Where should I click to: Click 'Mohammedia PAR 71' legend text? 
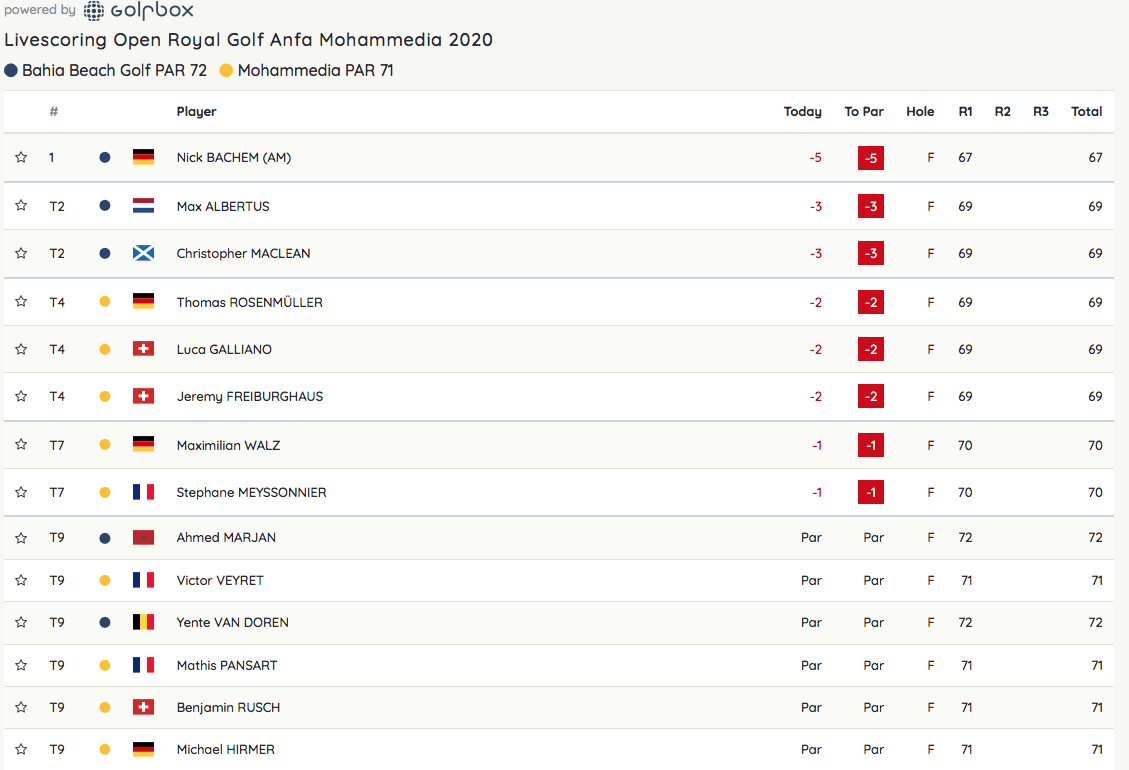point(315,71)
